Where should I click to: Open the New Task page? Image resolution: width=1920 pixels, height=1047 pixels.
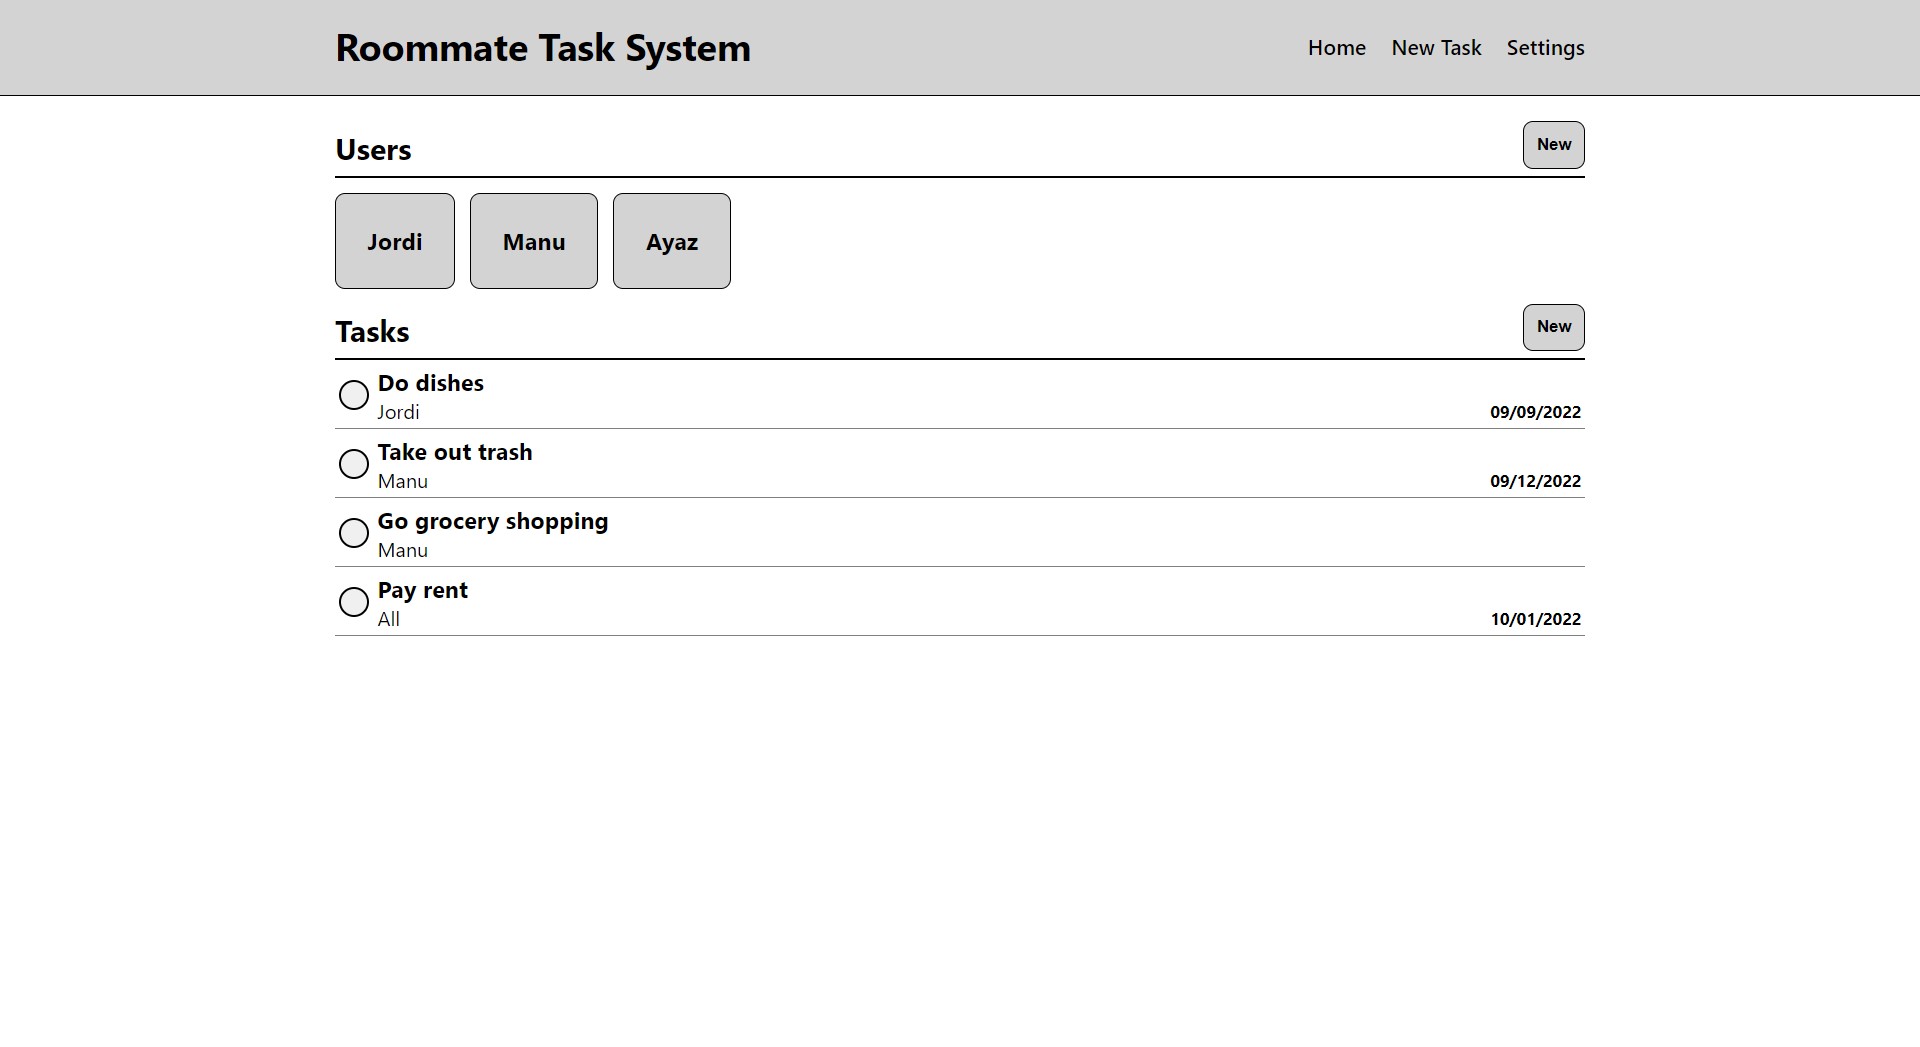tap(1436, 47)
